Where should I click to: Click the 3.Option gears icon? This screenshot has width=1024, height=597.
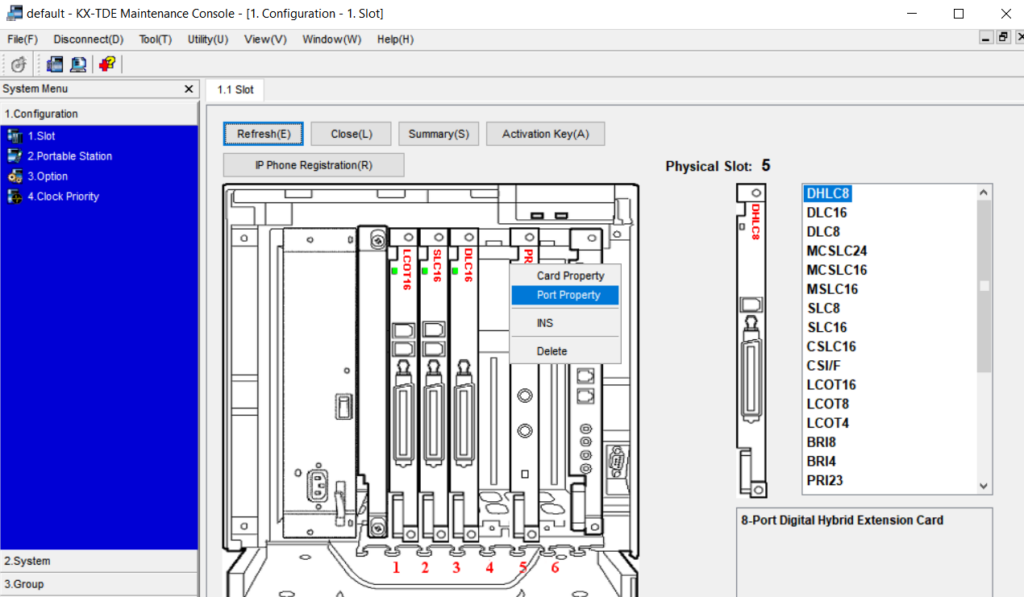(x=14, y=176)
